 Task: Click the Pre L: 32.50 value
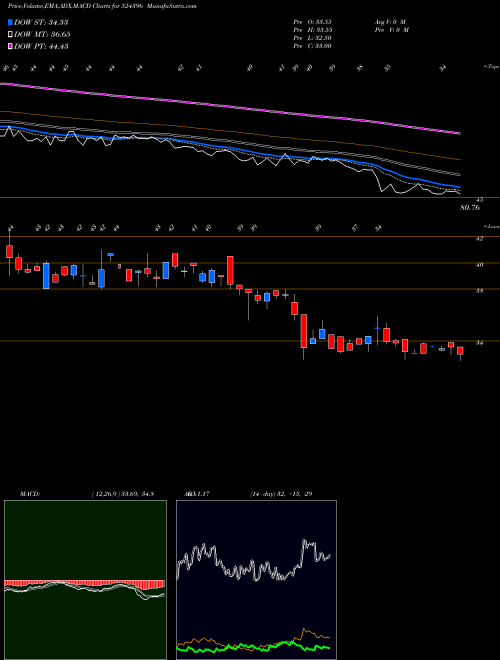click(313, 38)
